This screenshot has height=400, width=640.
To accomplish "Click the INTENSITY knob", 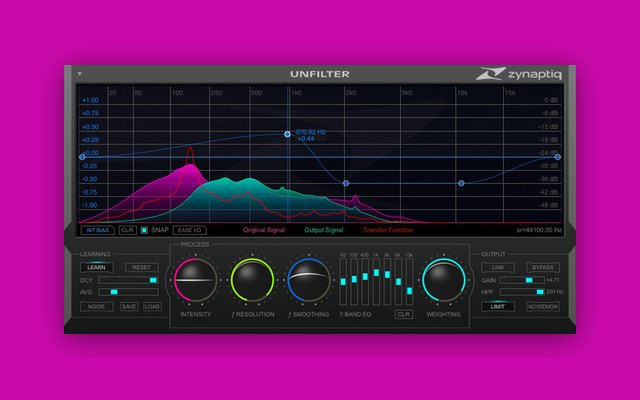I will [196, 280].
